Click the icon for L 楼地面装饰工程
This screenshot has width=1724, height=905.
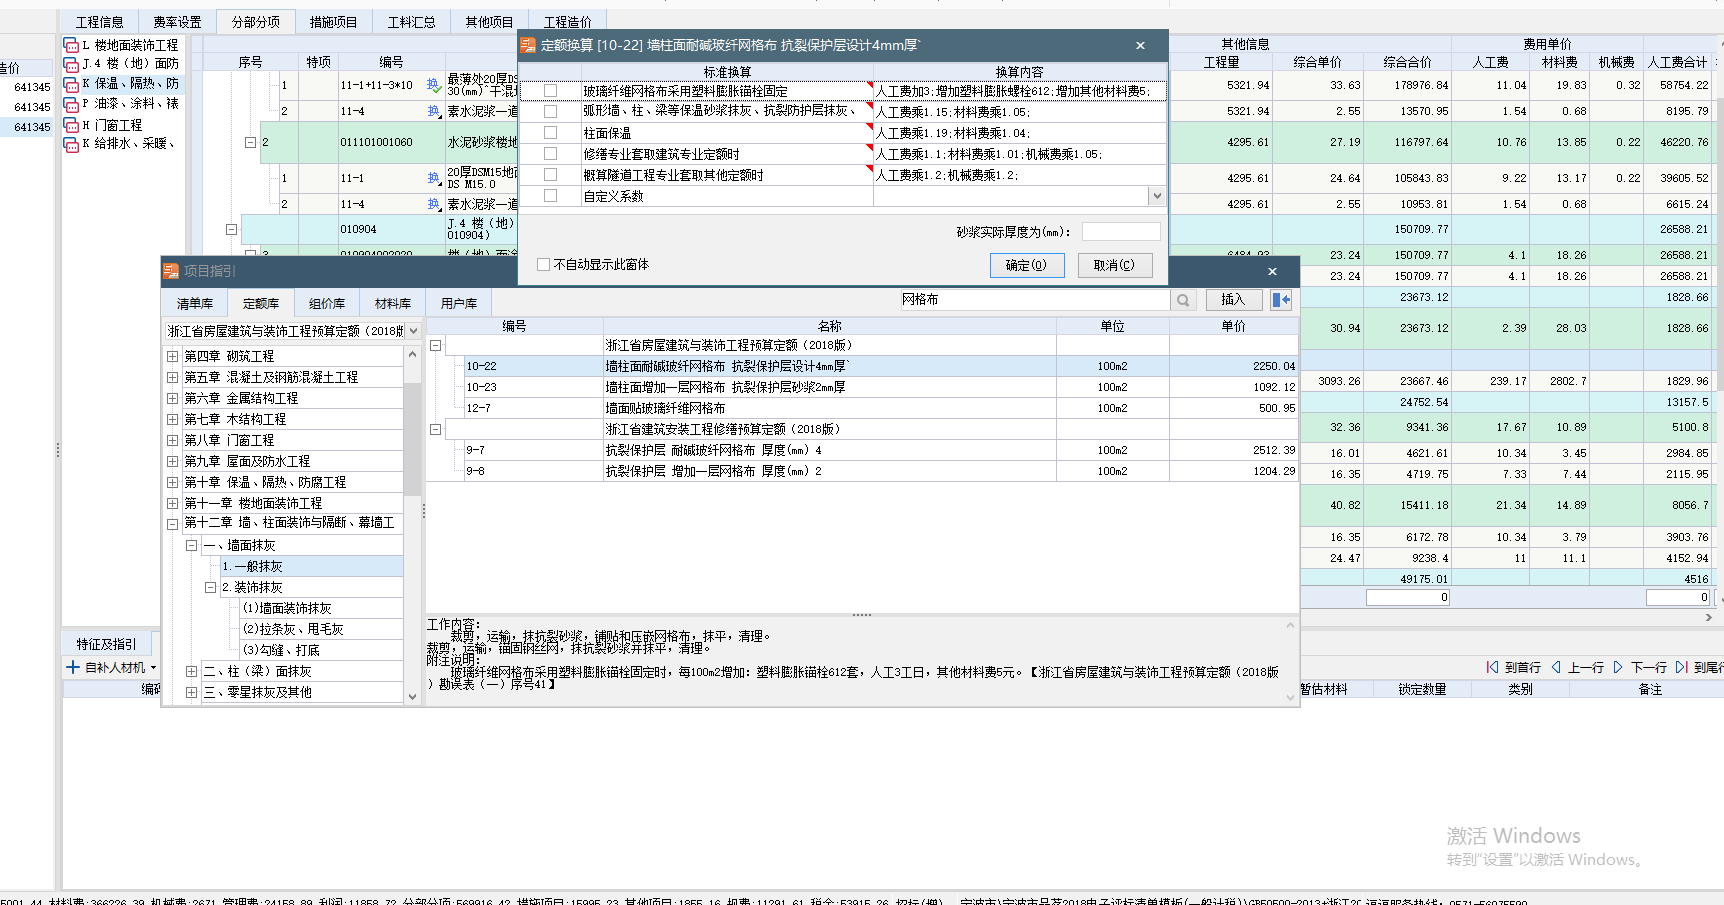[71, 45]
